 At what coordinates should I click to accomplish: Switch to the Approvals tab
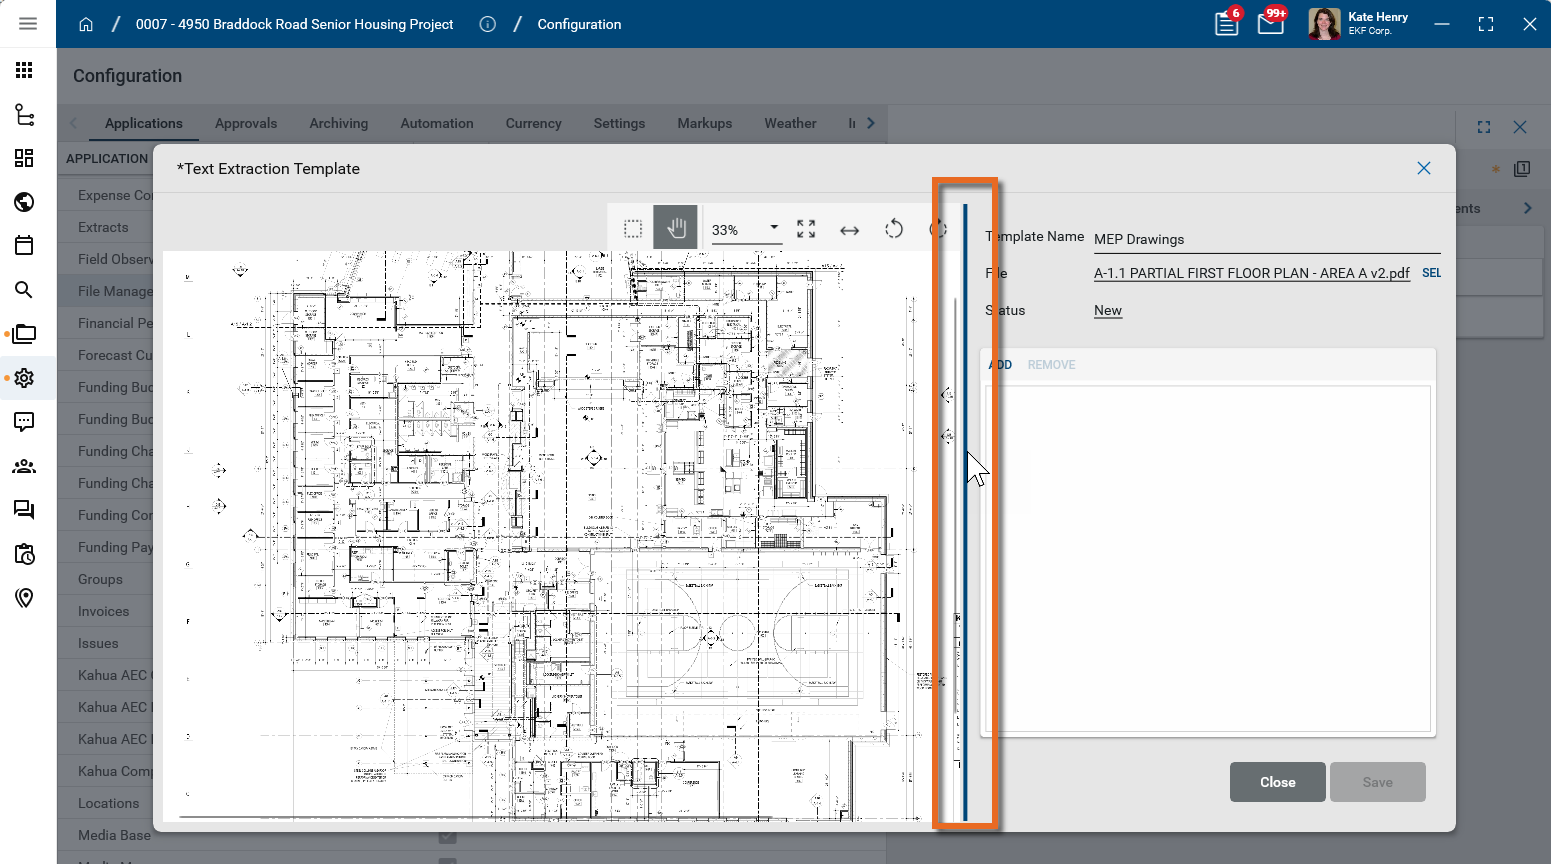(246, 123)
